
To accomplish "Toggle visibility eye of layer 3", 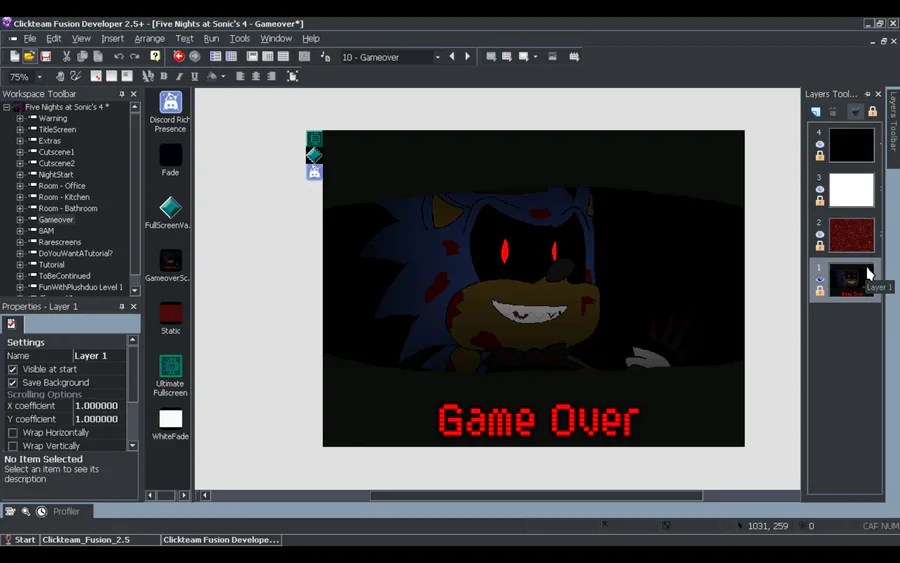I will [820, 189].
